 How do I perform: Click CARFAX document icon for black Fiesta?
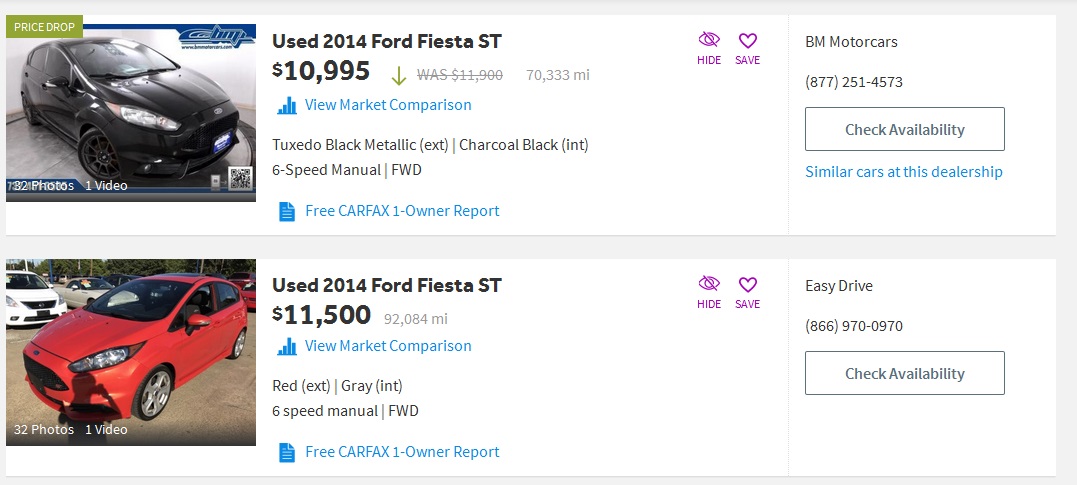(x=287, y=211)
